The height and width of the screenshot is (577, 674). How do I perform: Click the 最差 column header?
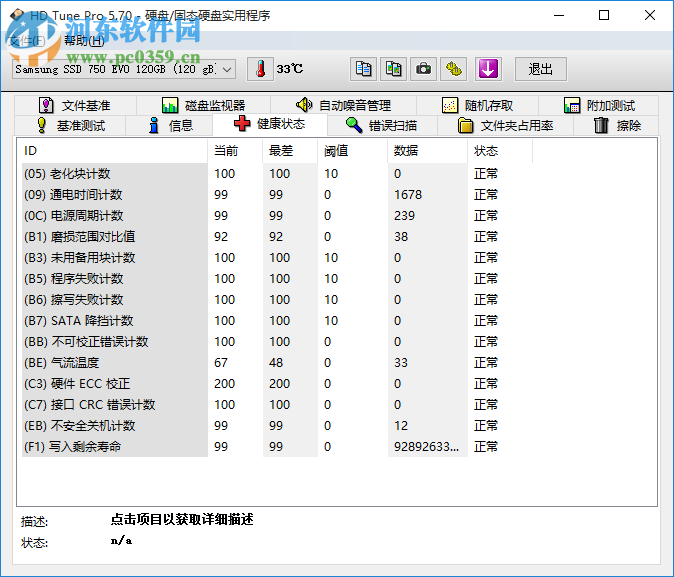[x=290, y=151]
